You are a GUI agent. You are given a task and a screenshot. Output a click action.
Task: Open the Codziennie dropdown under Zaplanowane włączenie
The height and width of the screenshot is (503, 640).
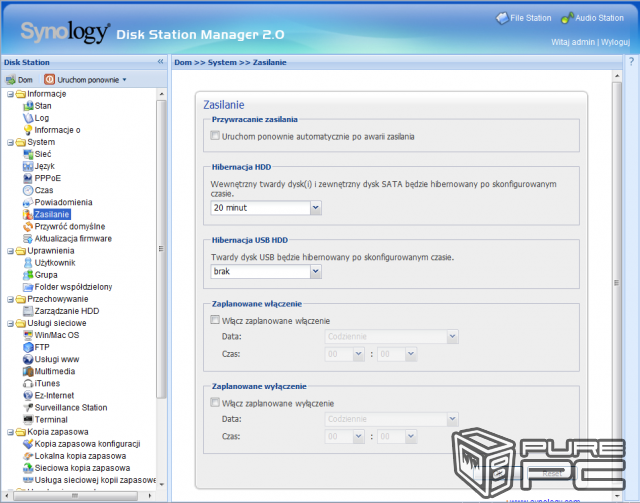point(452,337)
